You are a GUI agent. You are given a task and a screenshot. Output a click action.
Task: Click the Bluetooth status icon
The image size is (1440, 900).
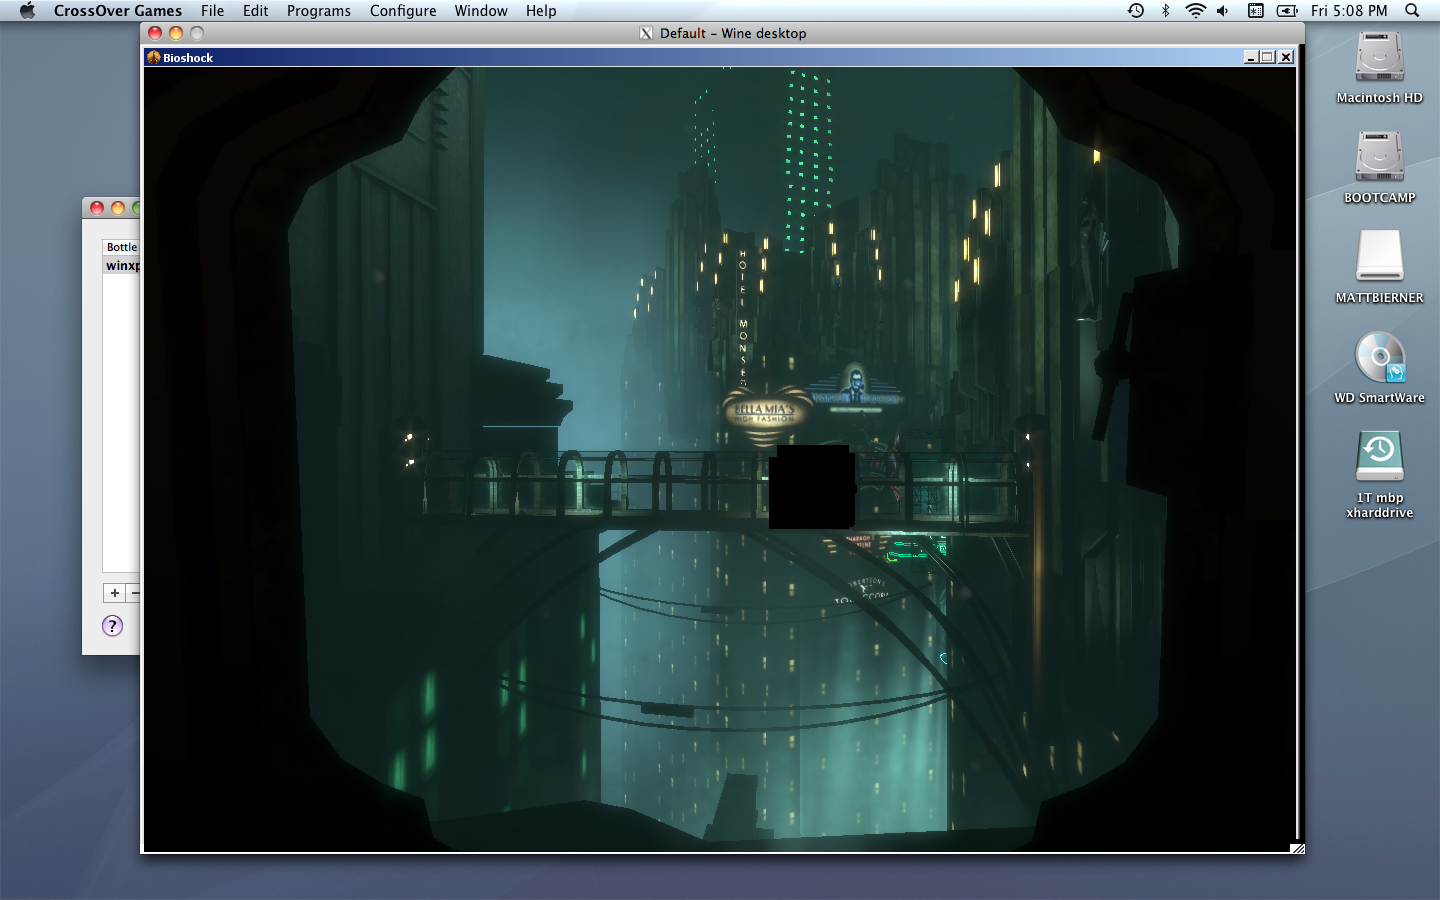click(x=1165, y=11)
